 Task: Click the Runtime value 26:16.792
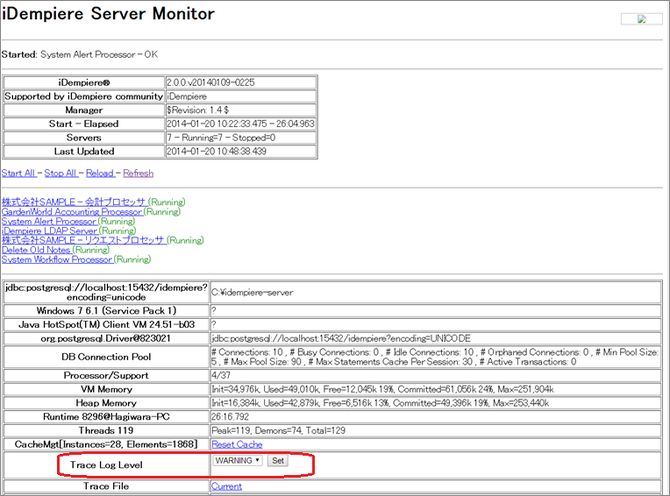tap(230, 417)
